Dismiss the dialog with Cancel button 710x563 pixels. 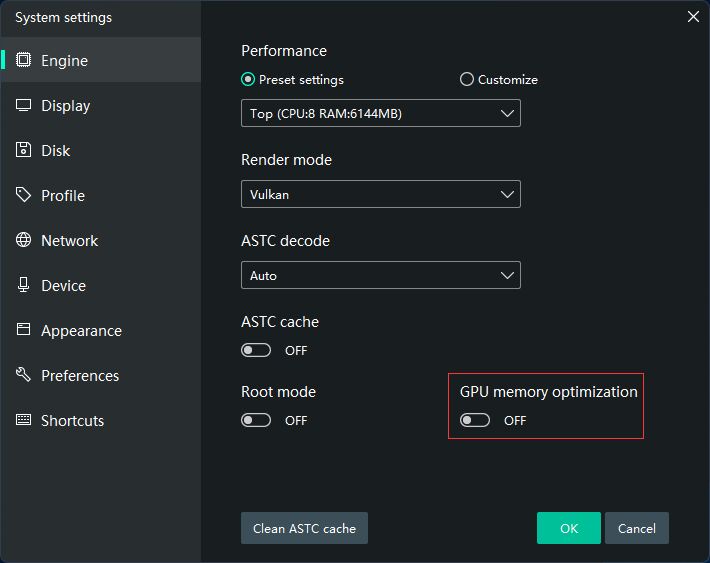(636, 528)
